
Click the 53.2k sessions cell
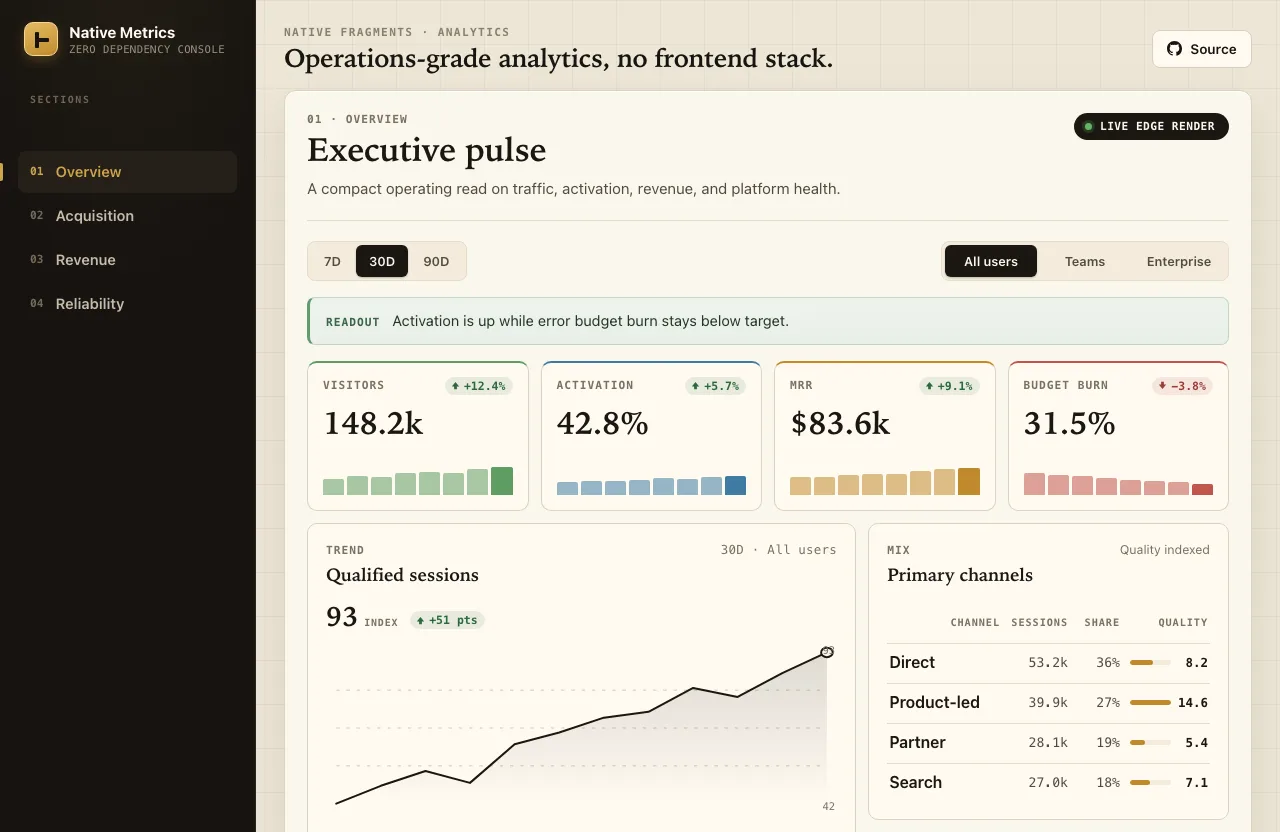(1048, 662)
